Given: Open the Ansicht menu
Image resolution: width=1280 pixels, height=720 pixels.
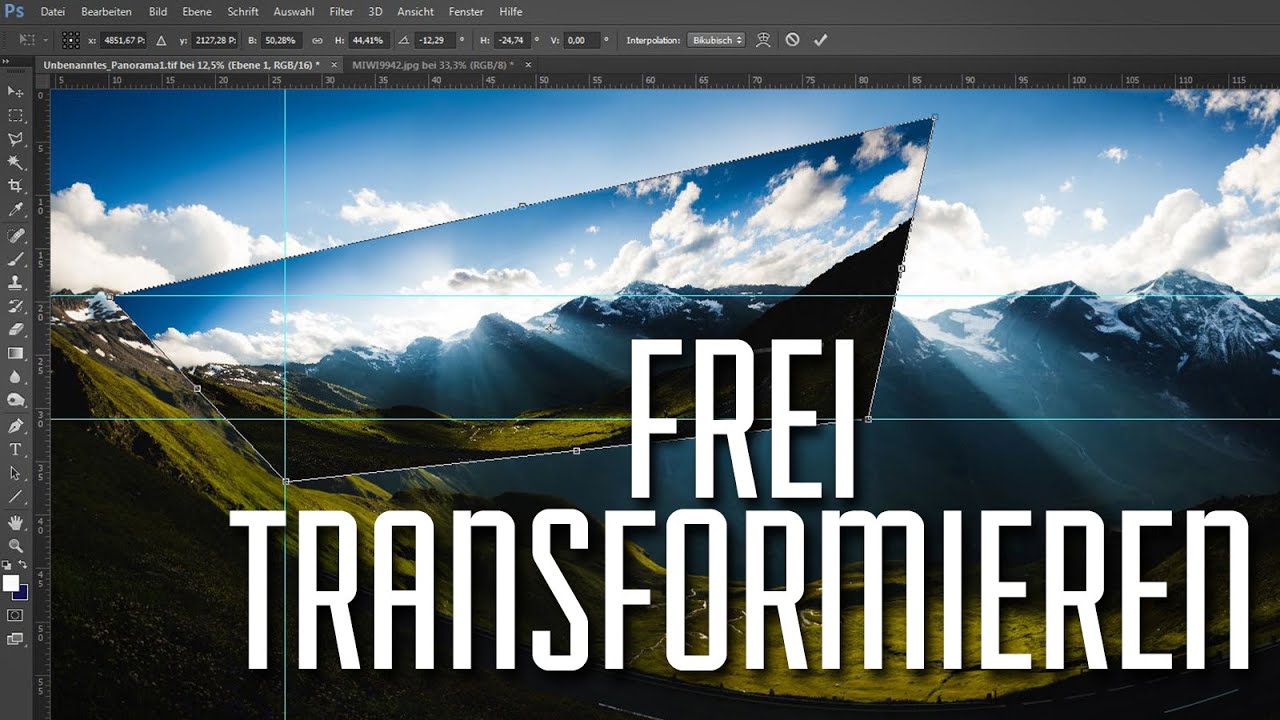Looking at the screenshot, I should tap(415, 11).
